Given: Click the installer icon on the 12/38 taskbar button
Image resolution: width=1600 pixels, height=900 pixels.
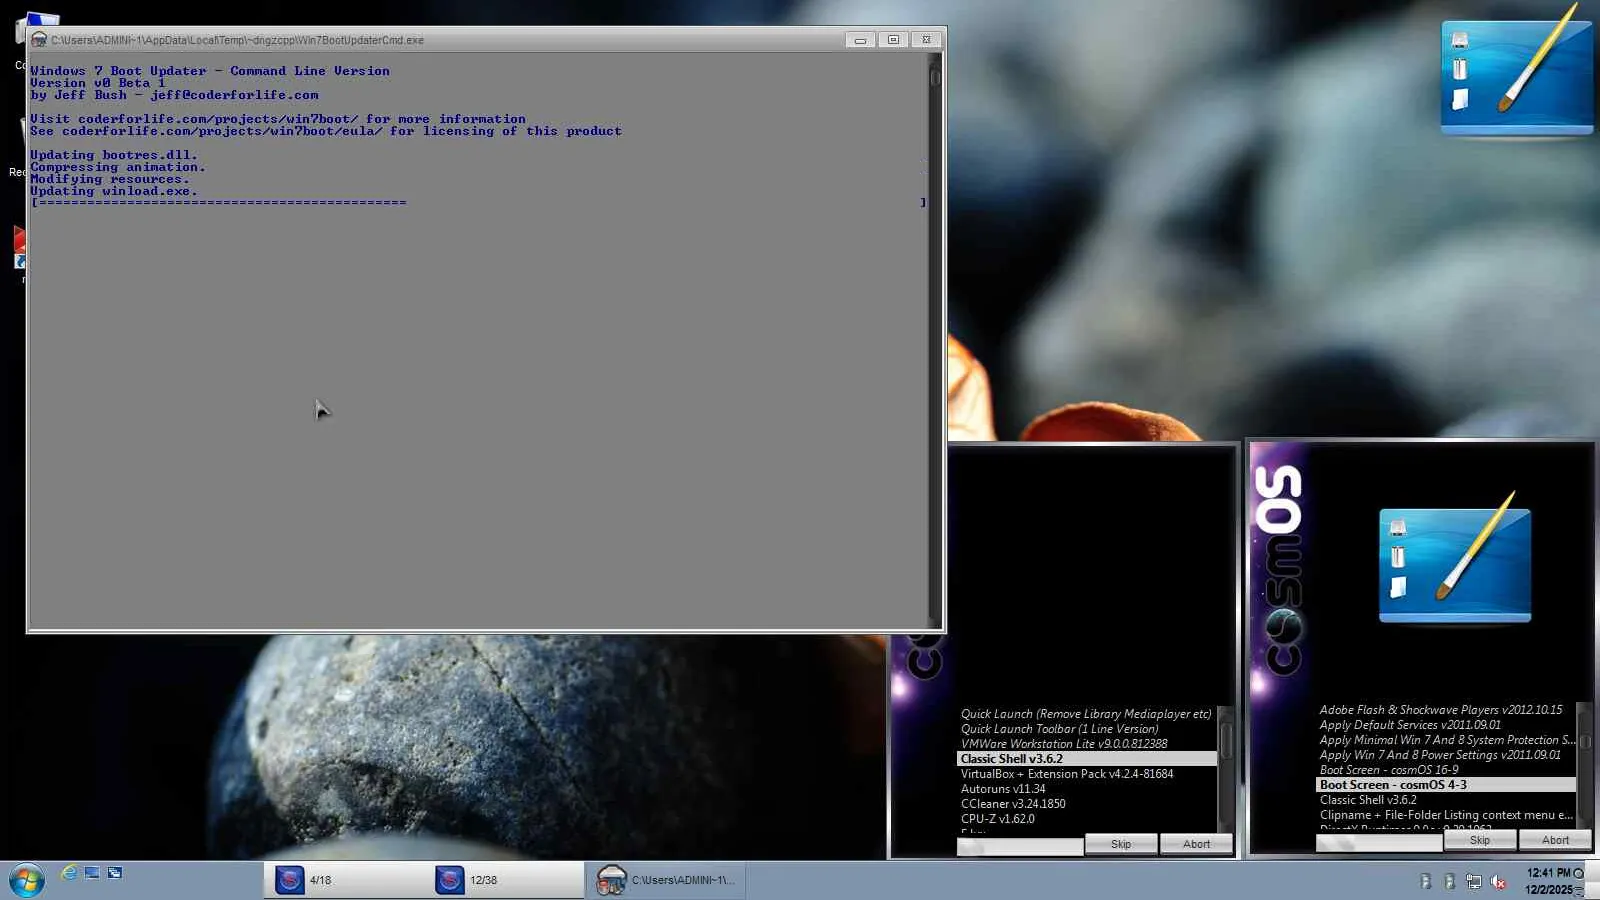Looking at the screenshot, I should [450, 880].
